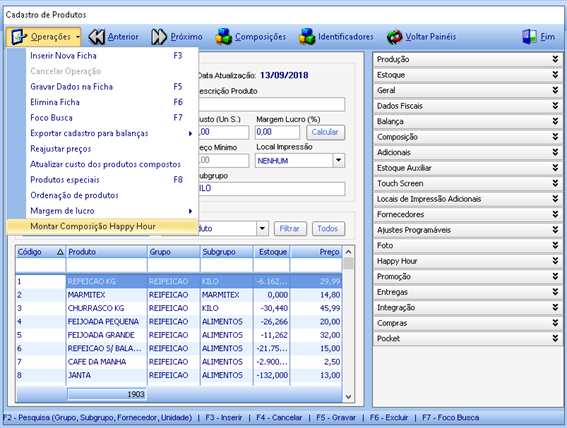
Task: Expand the Promoção panel
Action: pos(467,277)
